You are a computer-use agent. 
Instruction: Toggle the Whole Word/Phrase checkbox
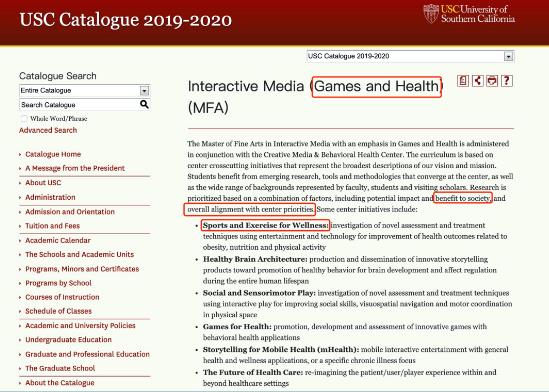24,118
